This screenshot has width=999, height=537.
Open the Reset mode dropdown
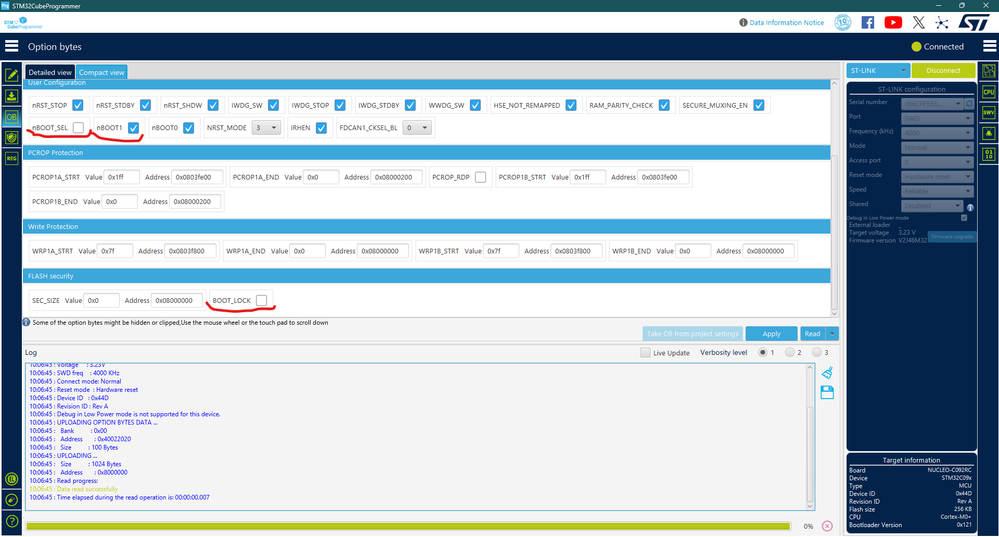pos(938,176)
